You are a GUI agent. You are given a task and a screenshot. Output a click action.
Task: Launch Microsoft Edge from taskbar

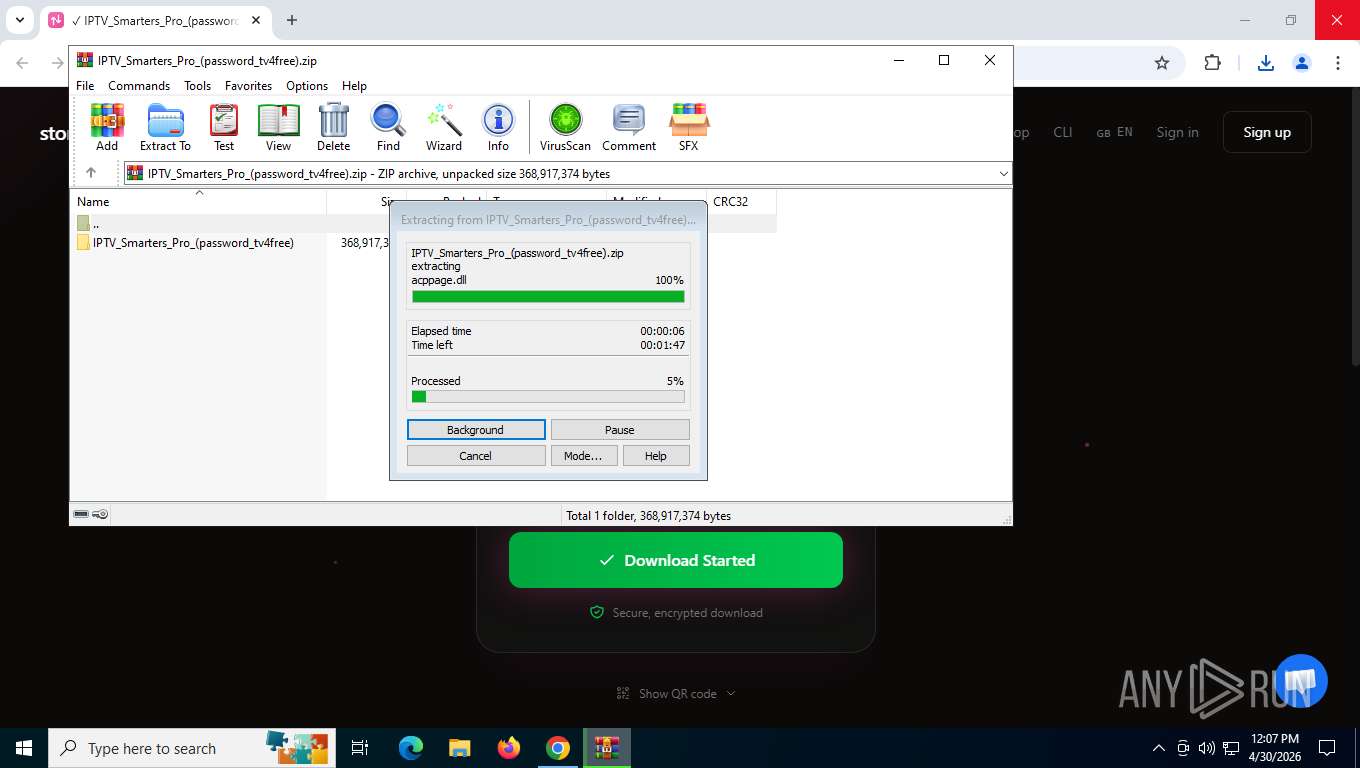pos(410,748)
